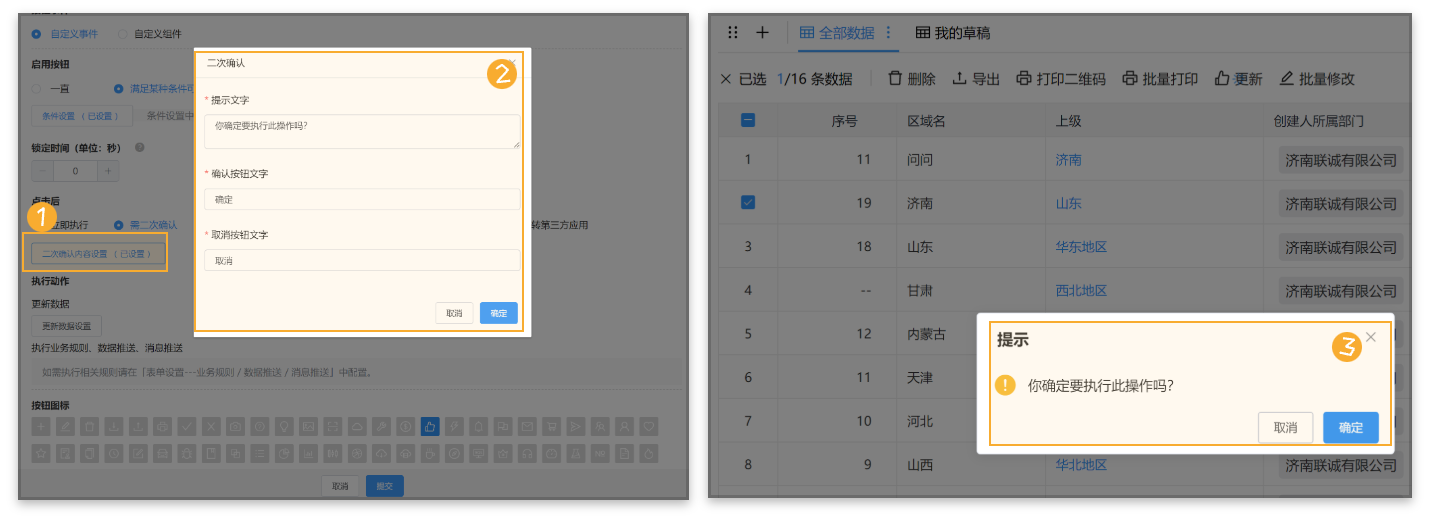Image resolution: width=1430 pixels, height=519 pixels.
Task: Focus the 取消按钮文字 input field
Action: click(x=362, y=260)
